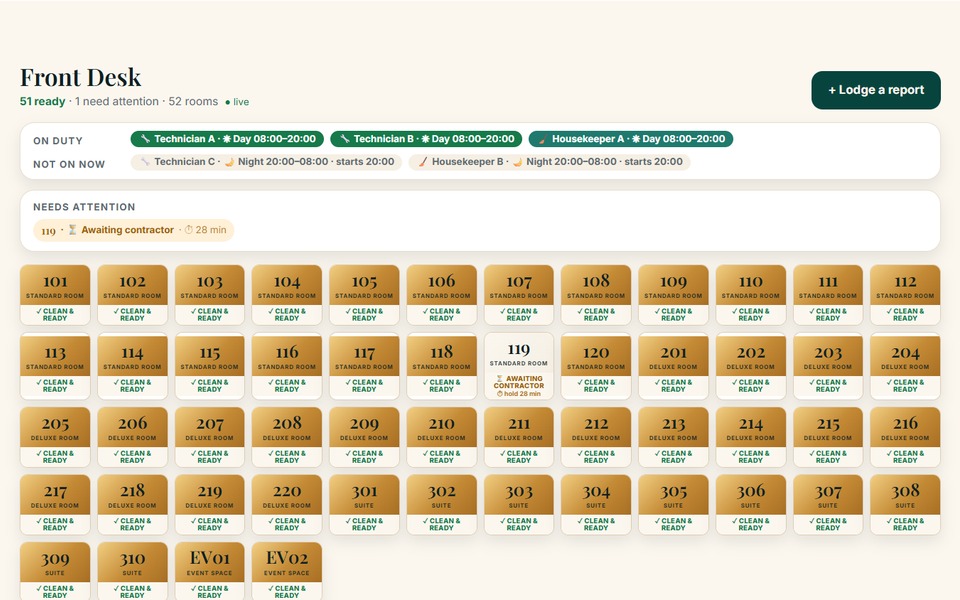
Task: Open room 101 standard room card
Action: (x=55, y=294)
